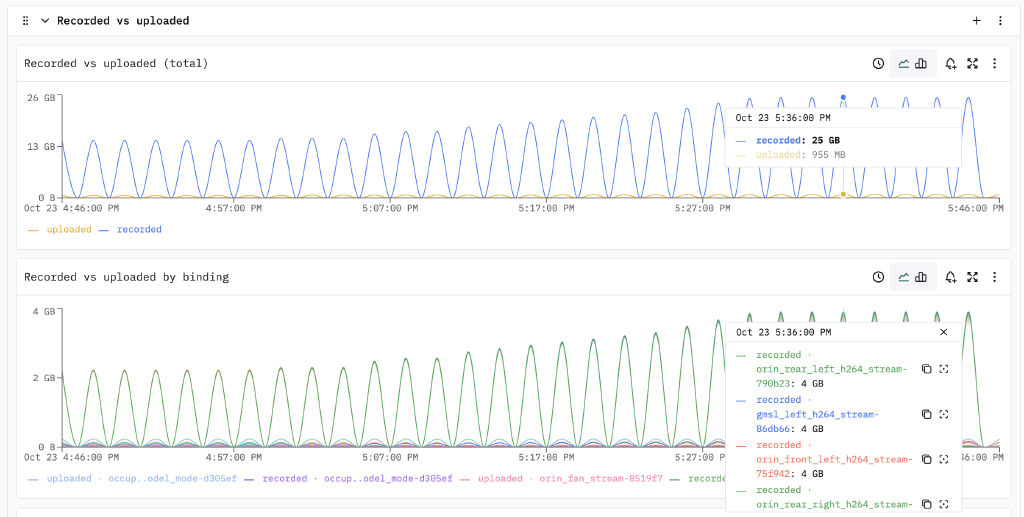Select the 13 GB y-axis label
This screenshot has height=517, width=1024.
pyautogui.click(x=41, y=147)
